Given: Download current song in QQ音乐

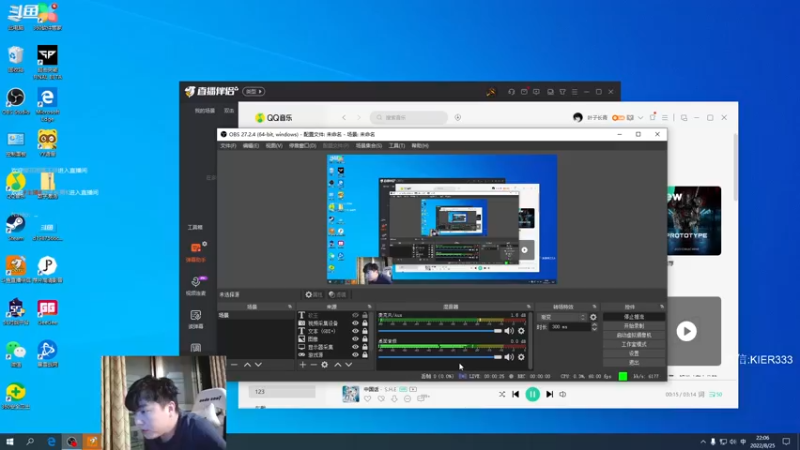Looking at the screenshot, I should pyautogui.click(x=394, y=398).
